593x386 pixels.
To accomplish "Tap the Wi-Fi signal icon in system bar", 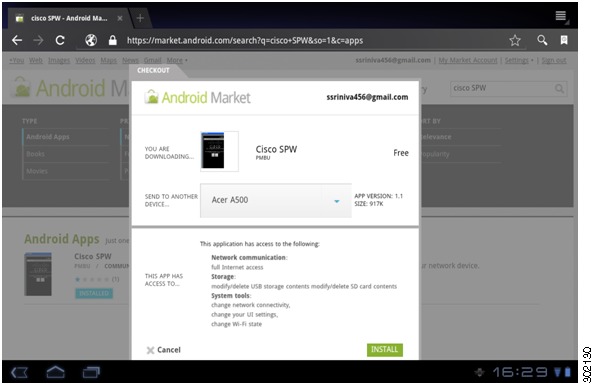I will point(558,372).
